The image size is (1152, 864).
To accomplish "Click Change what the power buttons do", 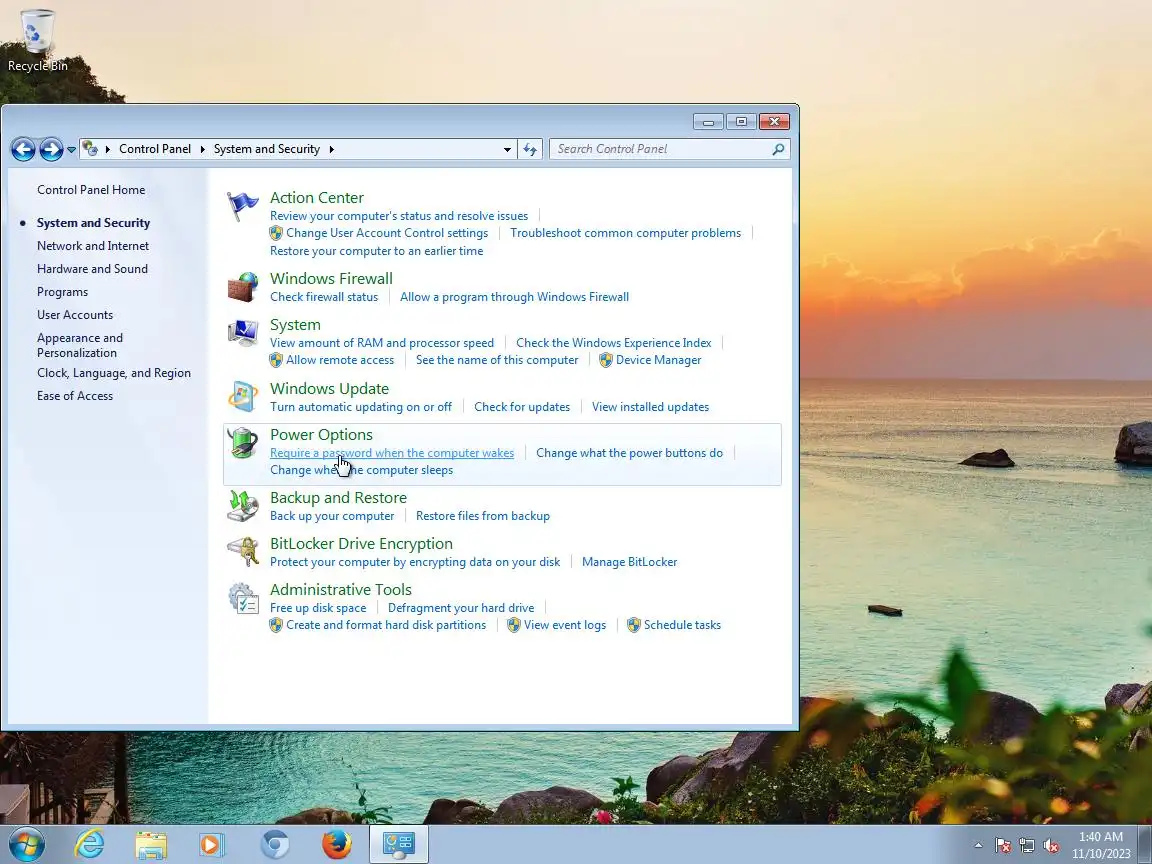I will tap(630, 453).
